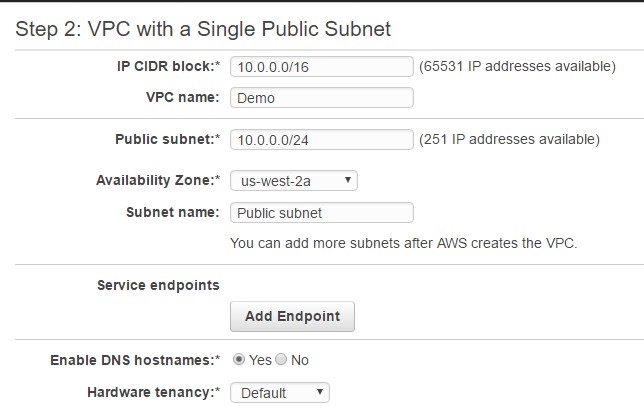Viewport: 644px width, 414px height.
Task: Click the Yes label next to radio button
Action: point(260,360)
